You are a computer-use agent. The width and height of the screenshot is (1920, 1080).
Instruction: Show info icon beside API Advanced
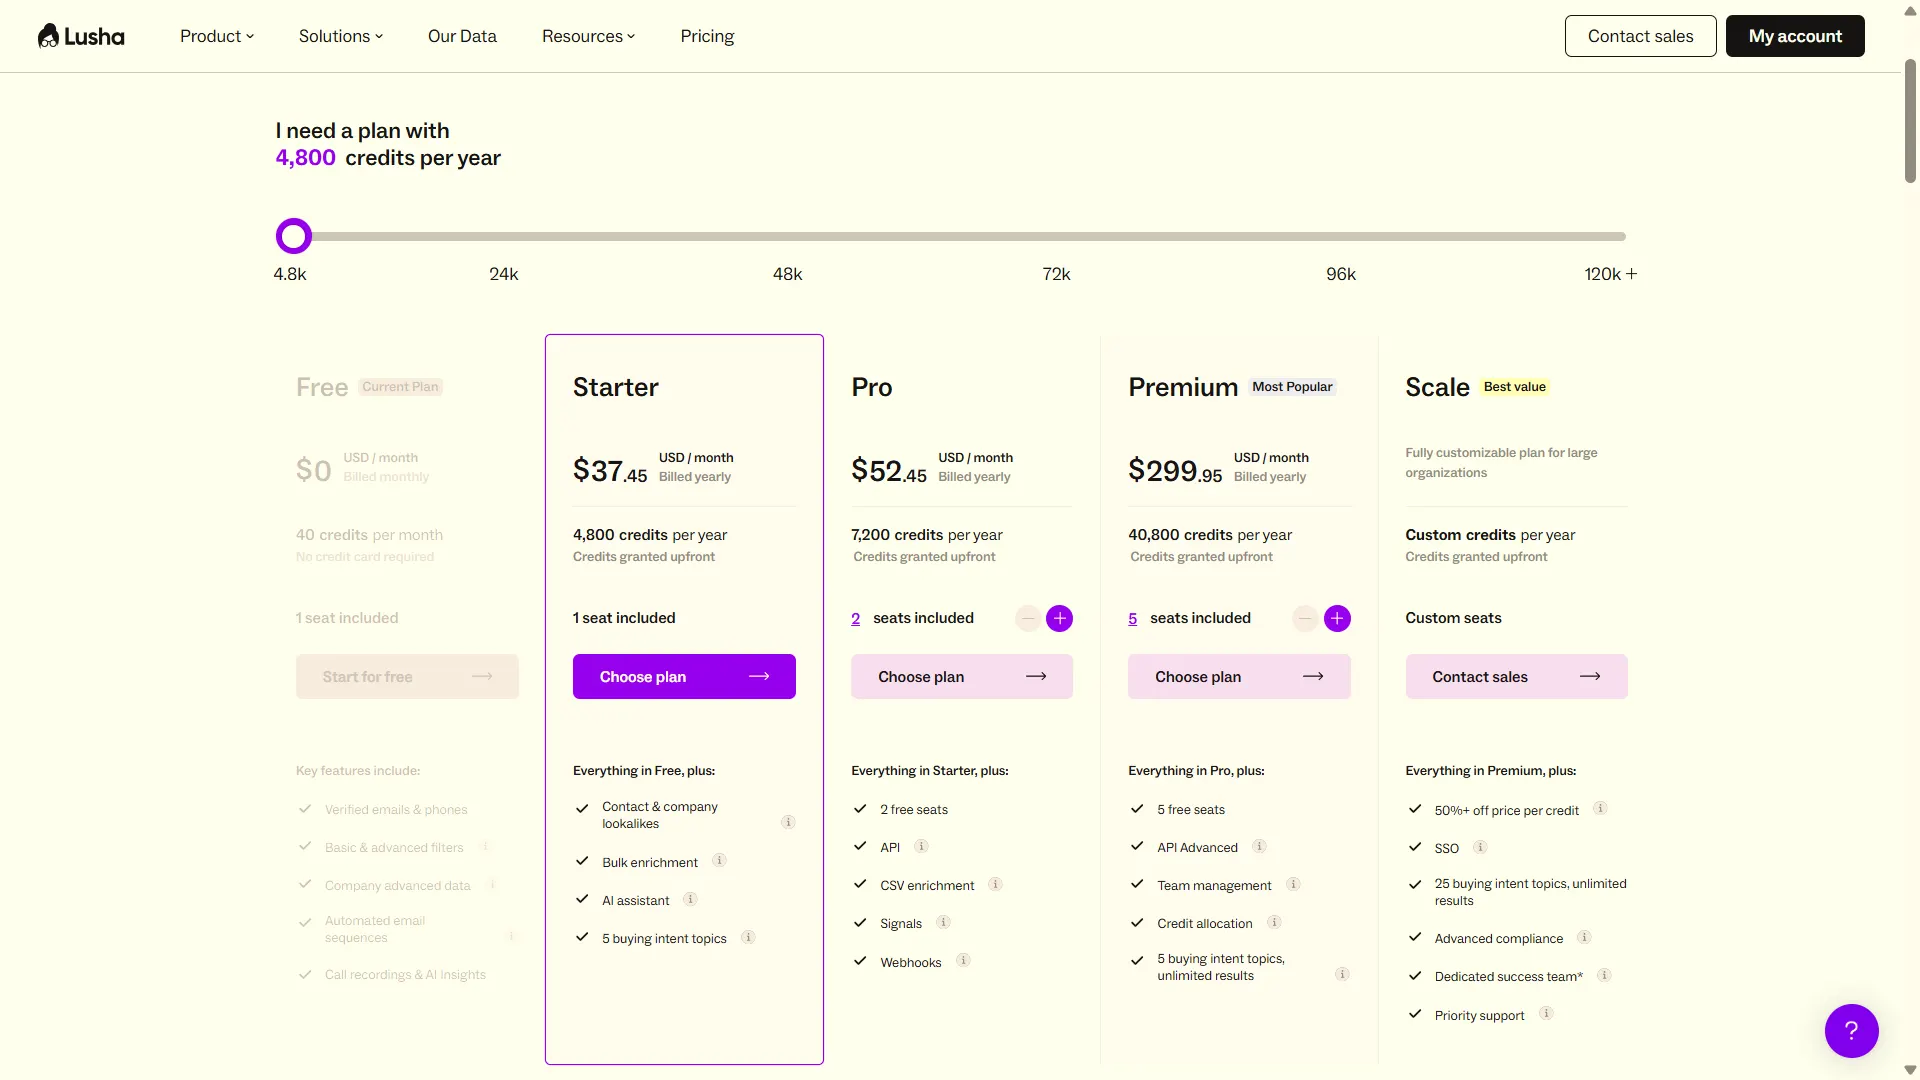(x=1259, y=846)
